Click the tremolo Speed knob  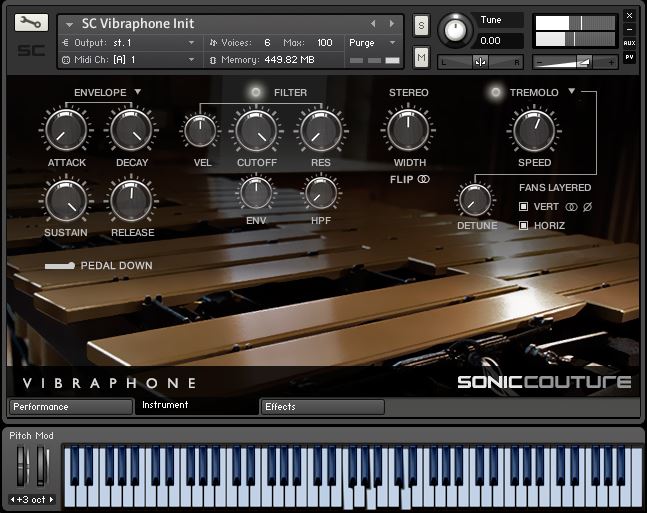coord(534,130)
